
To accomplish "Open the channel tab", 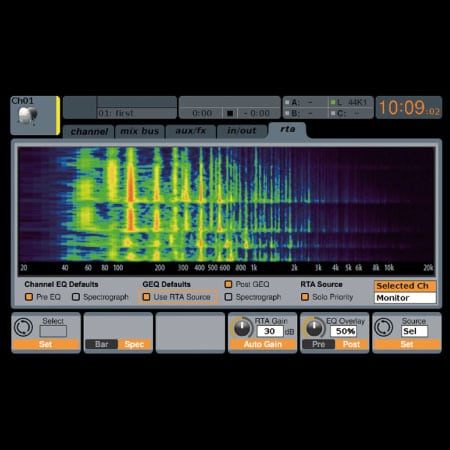I will point(89,131).
